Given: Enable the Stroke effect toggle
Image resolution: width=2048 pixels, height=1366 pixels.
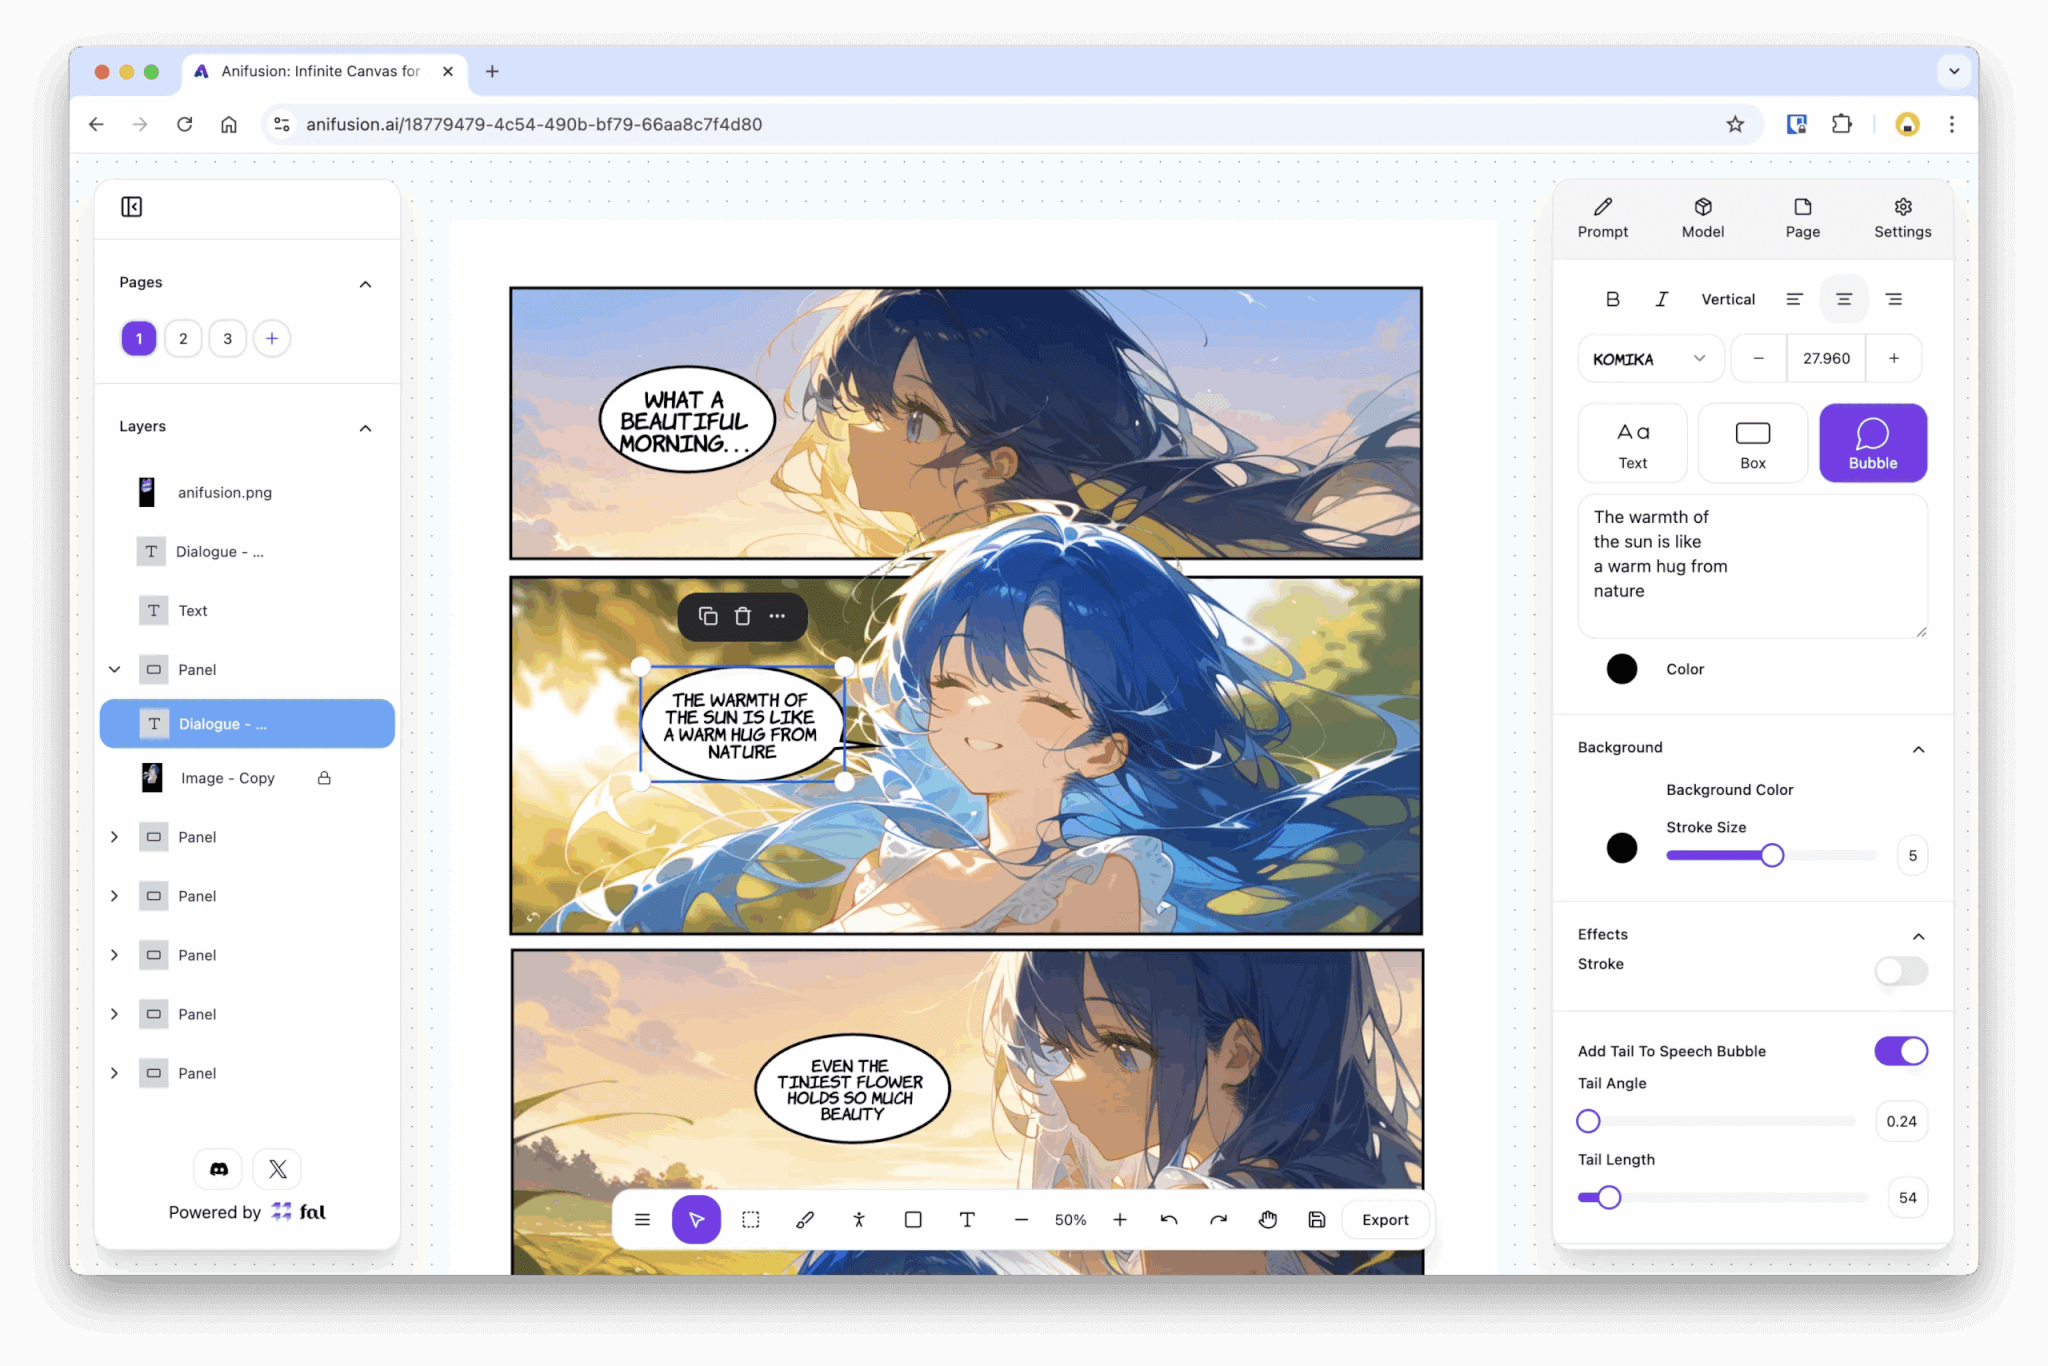Looking at the screenshot, I should pos(1899,970).
